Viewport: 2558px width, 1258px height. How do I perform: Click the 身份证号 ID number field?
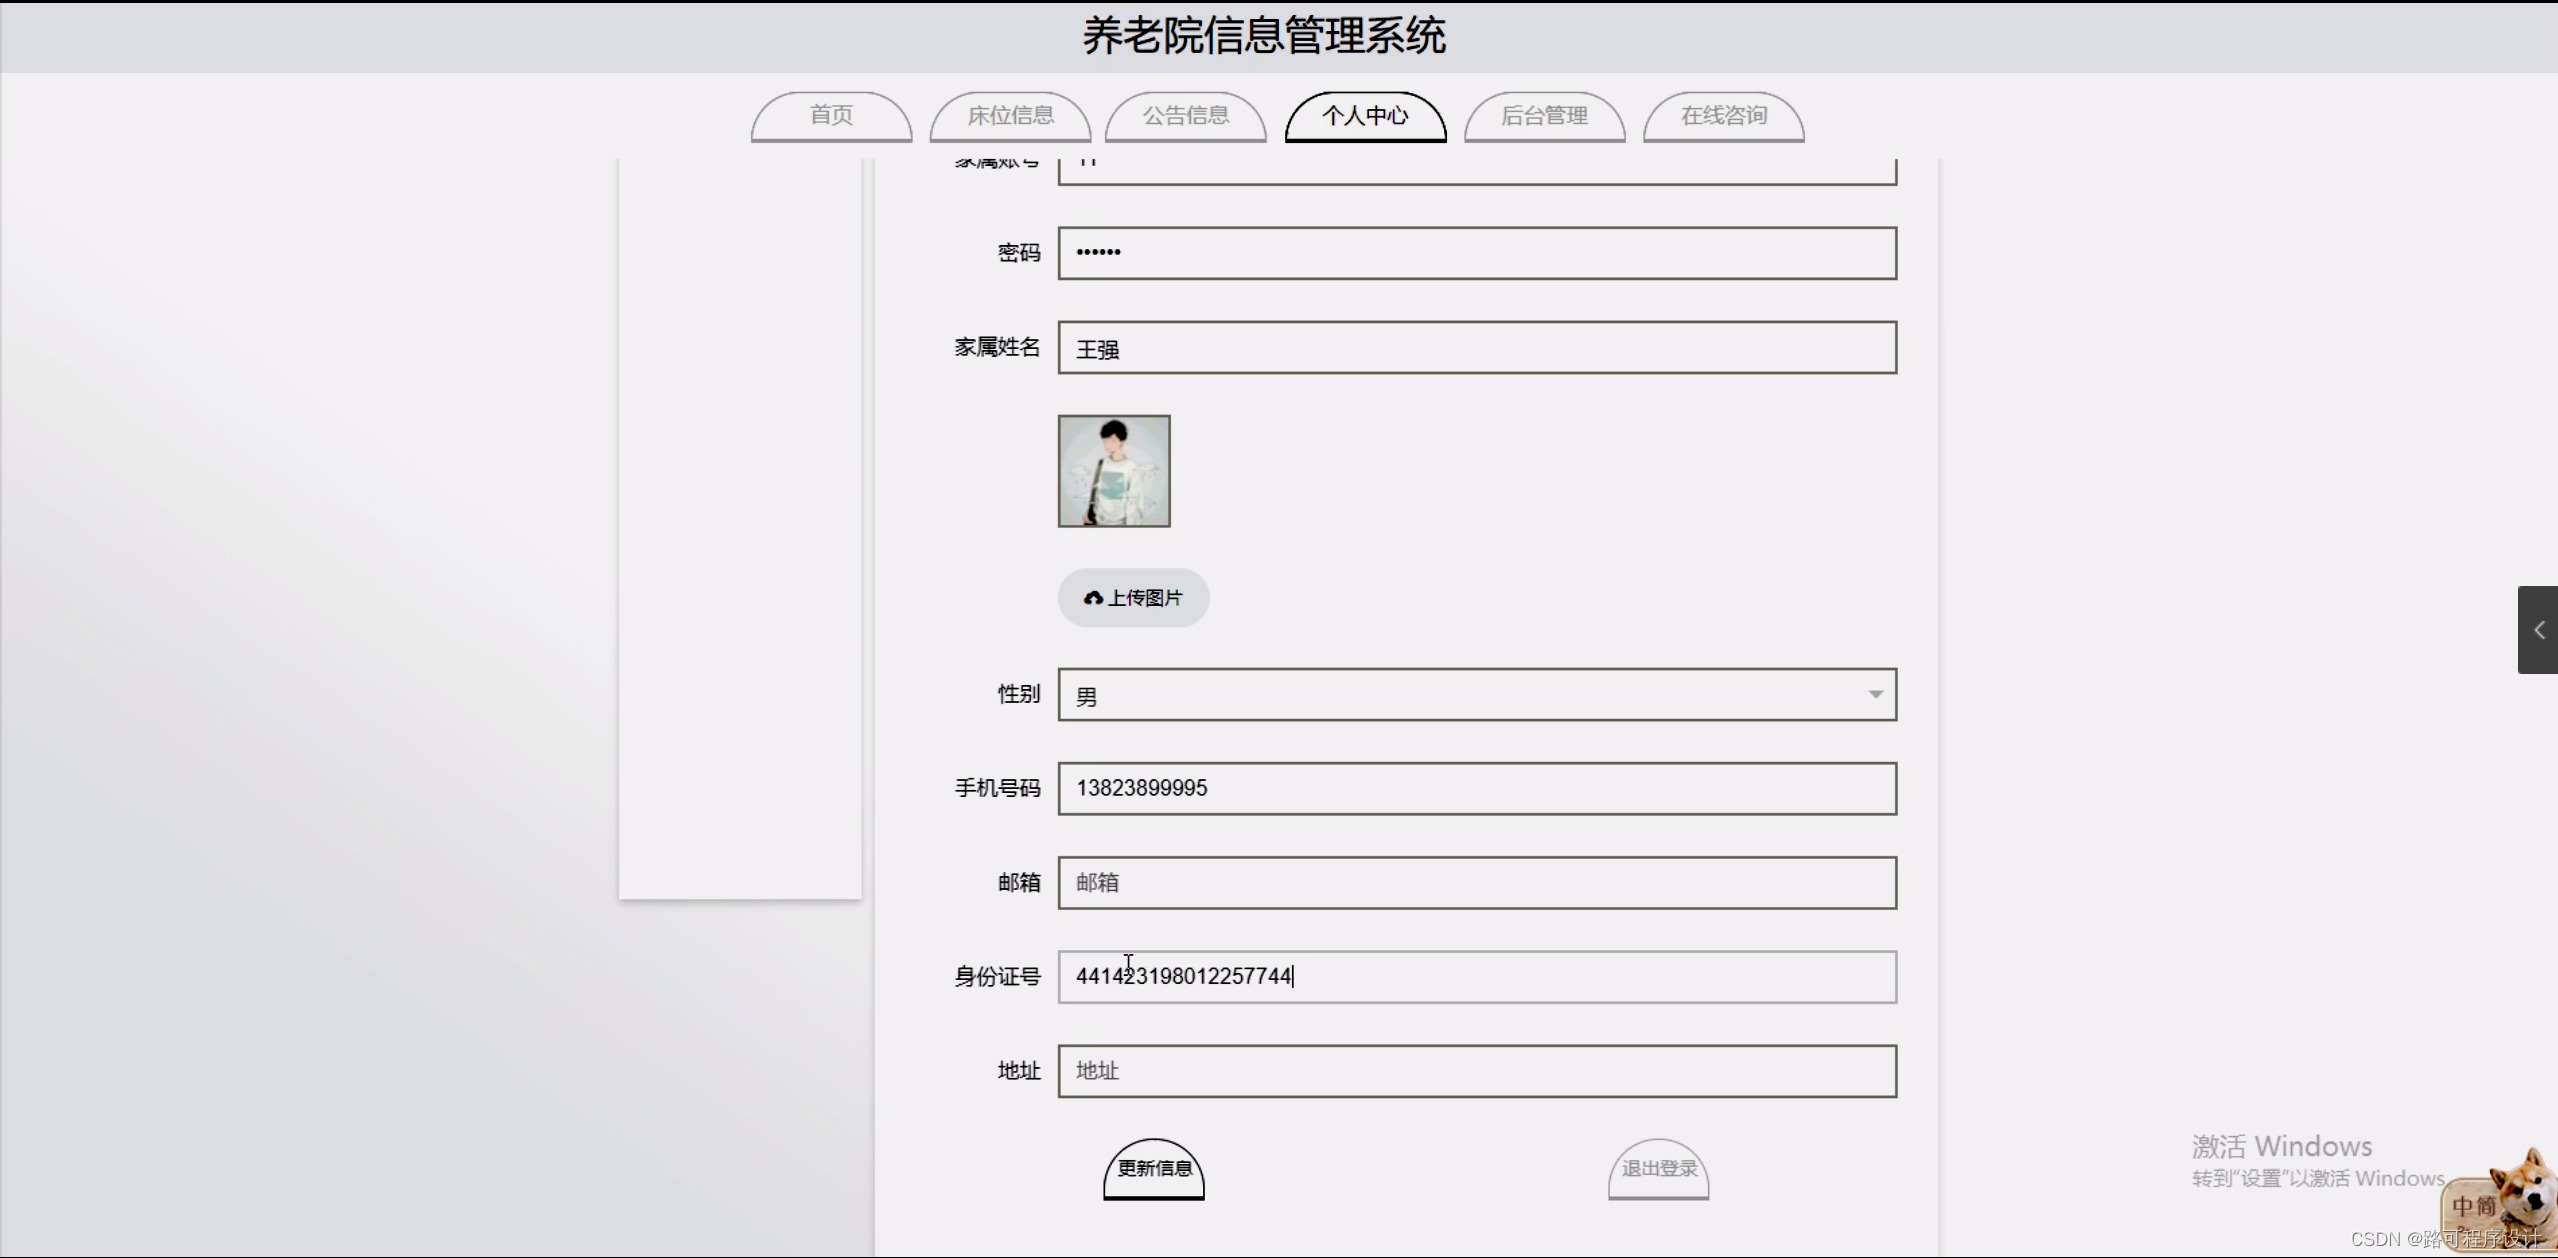click(1476, 977)
